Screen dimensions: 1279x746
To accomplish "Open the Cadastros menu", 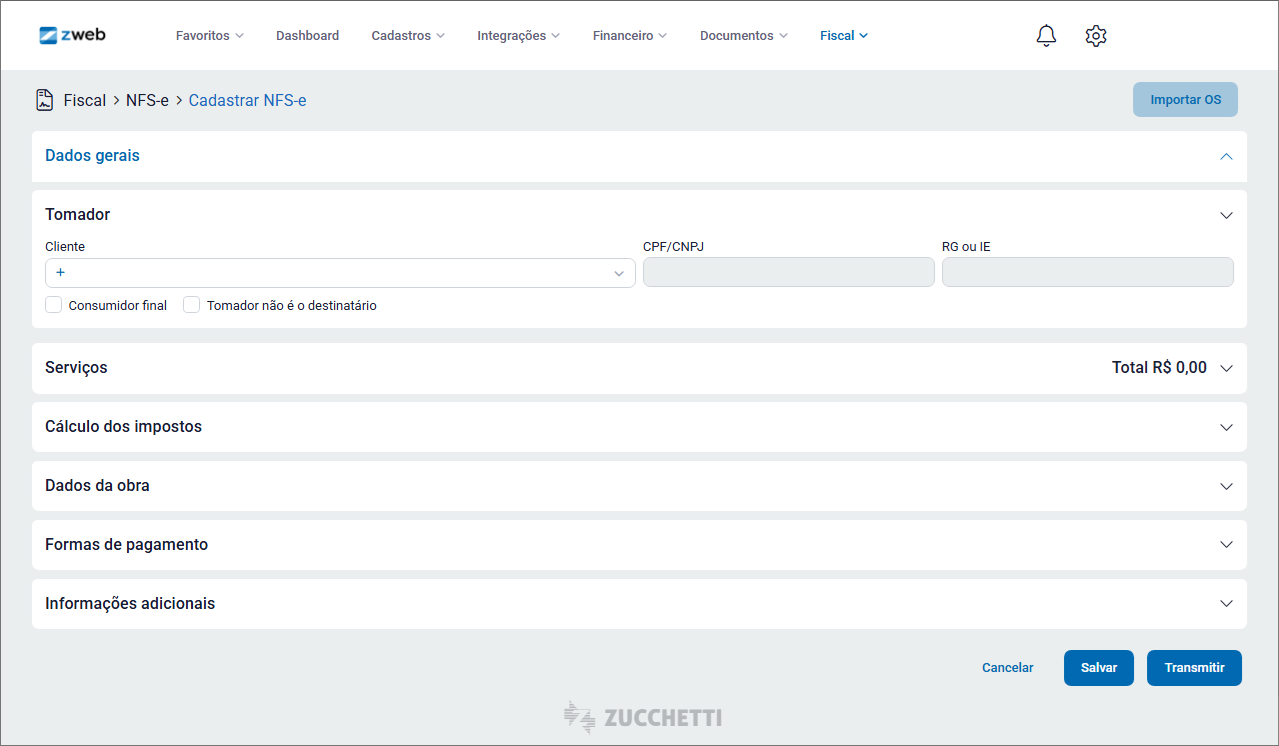I will pos(407,36).
